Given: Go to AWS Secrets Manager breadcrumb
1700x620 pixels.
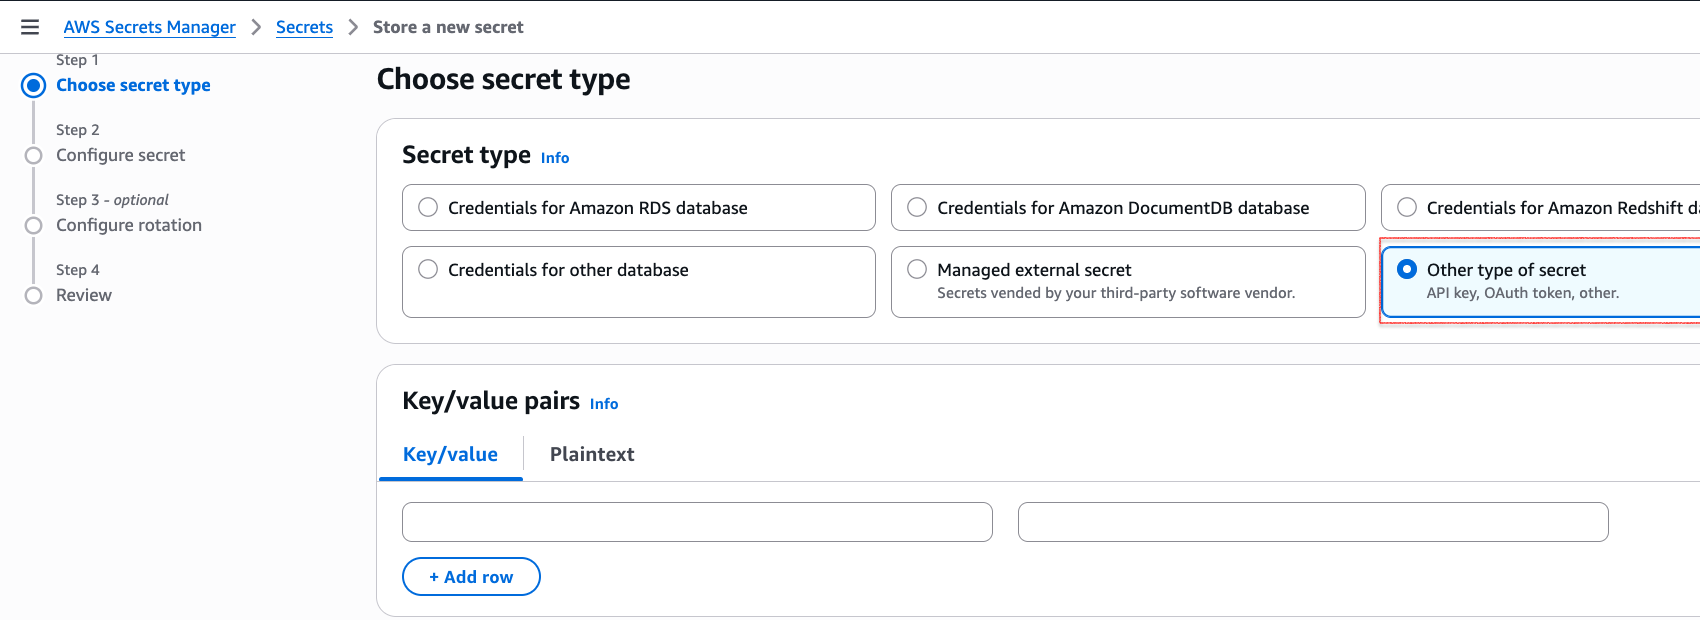Looking at the screenshot, I should pyautogui.click(x=149, y=27).
